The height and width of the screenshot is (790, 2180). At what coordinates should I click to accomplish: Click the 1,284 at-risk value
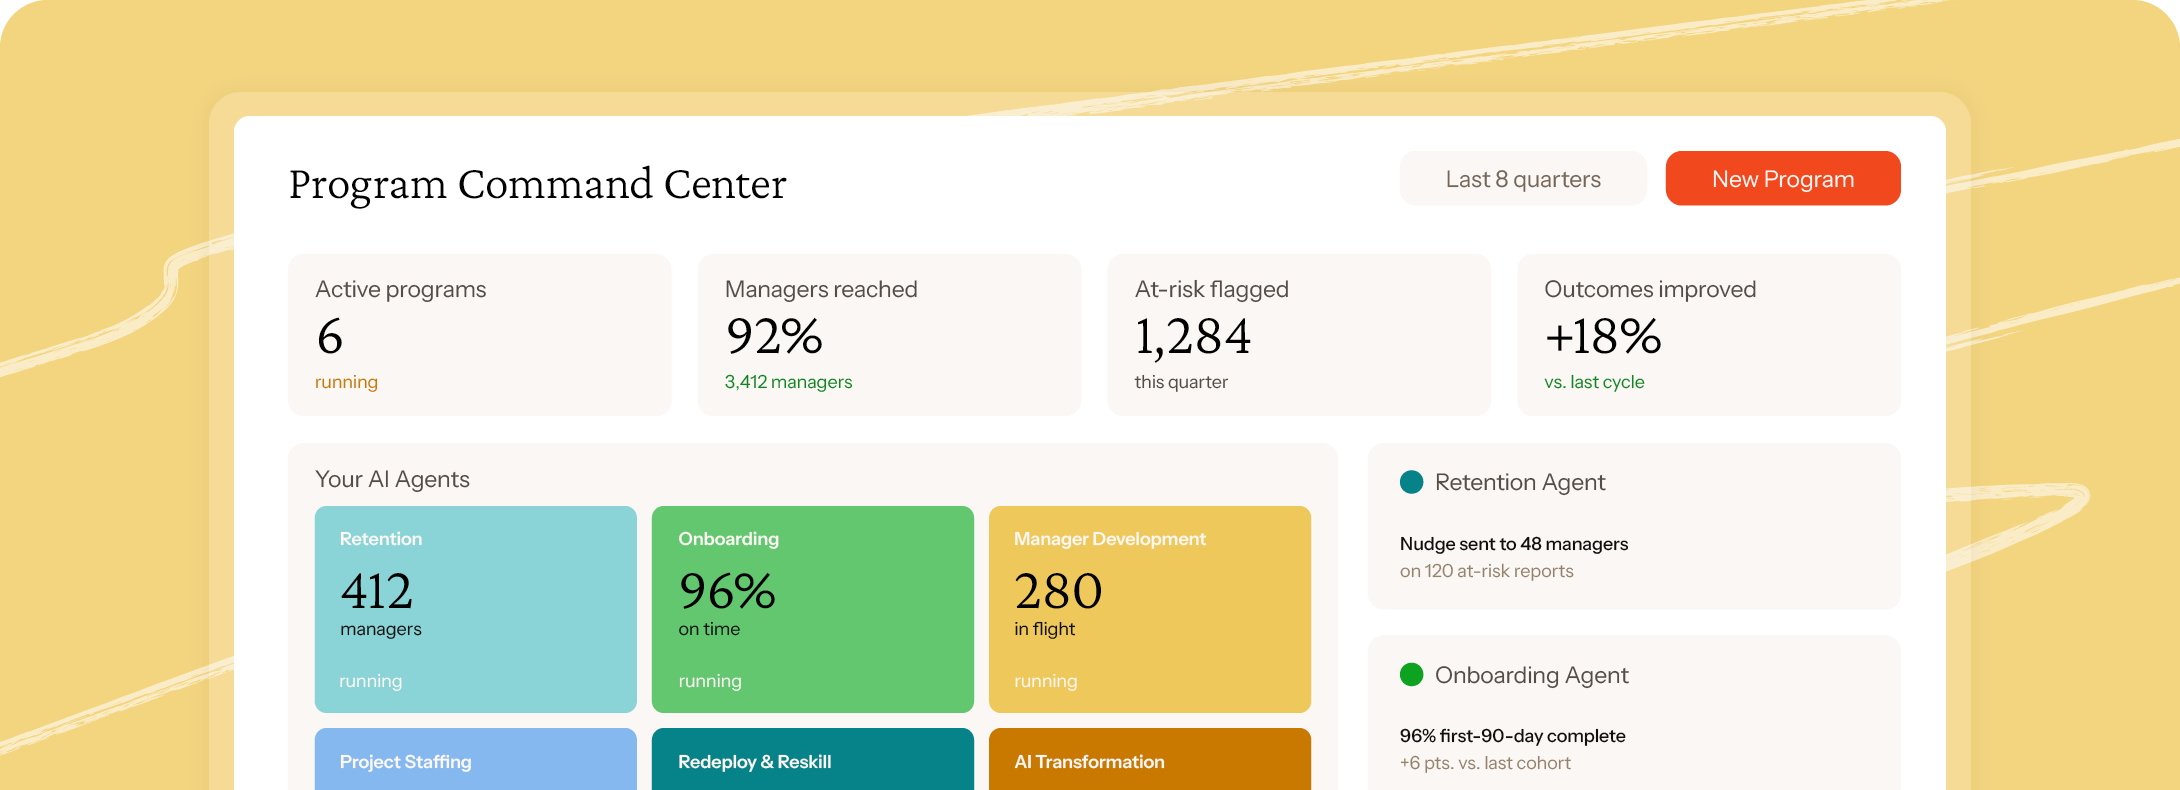[1193, 337]
